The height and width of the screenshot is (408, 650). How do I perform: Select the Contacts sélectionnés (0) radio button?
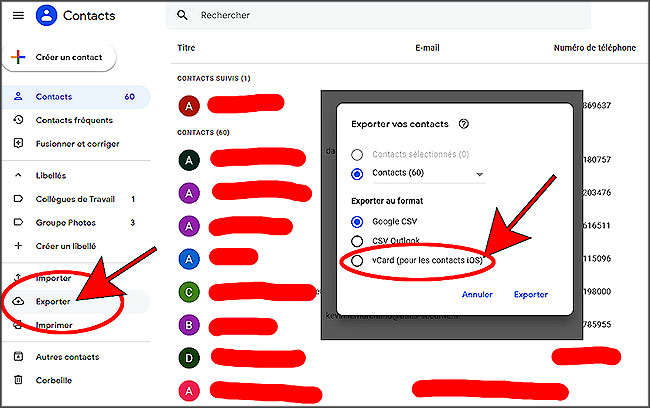pos(357,155)
